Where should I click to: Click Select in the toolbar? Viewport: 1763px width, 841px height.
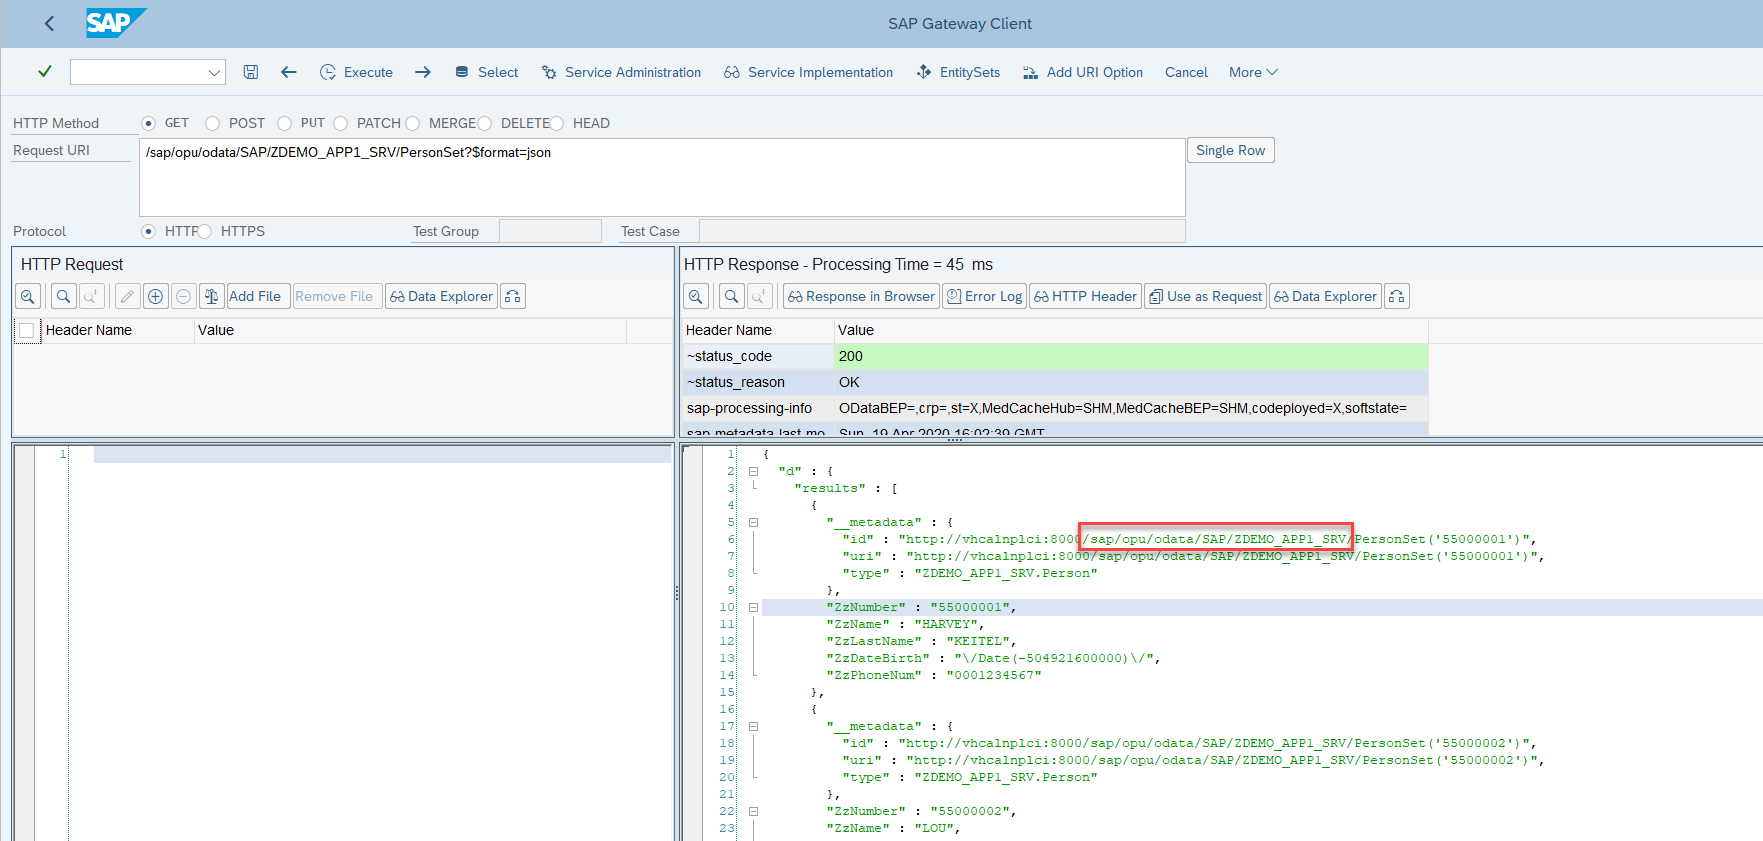click(486, 72)
